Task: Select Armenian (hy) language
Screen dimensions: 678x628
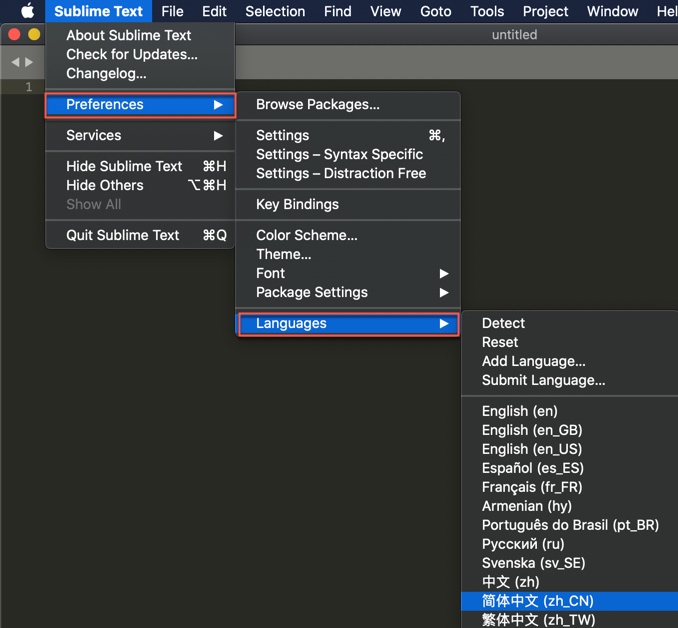Action: point(569,506)
